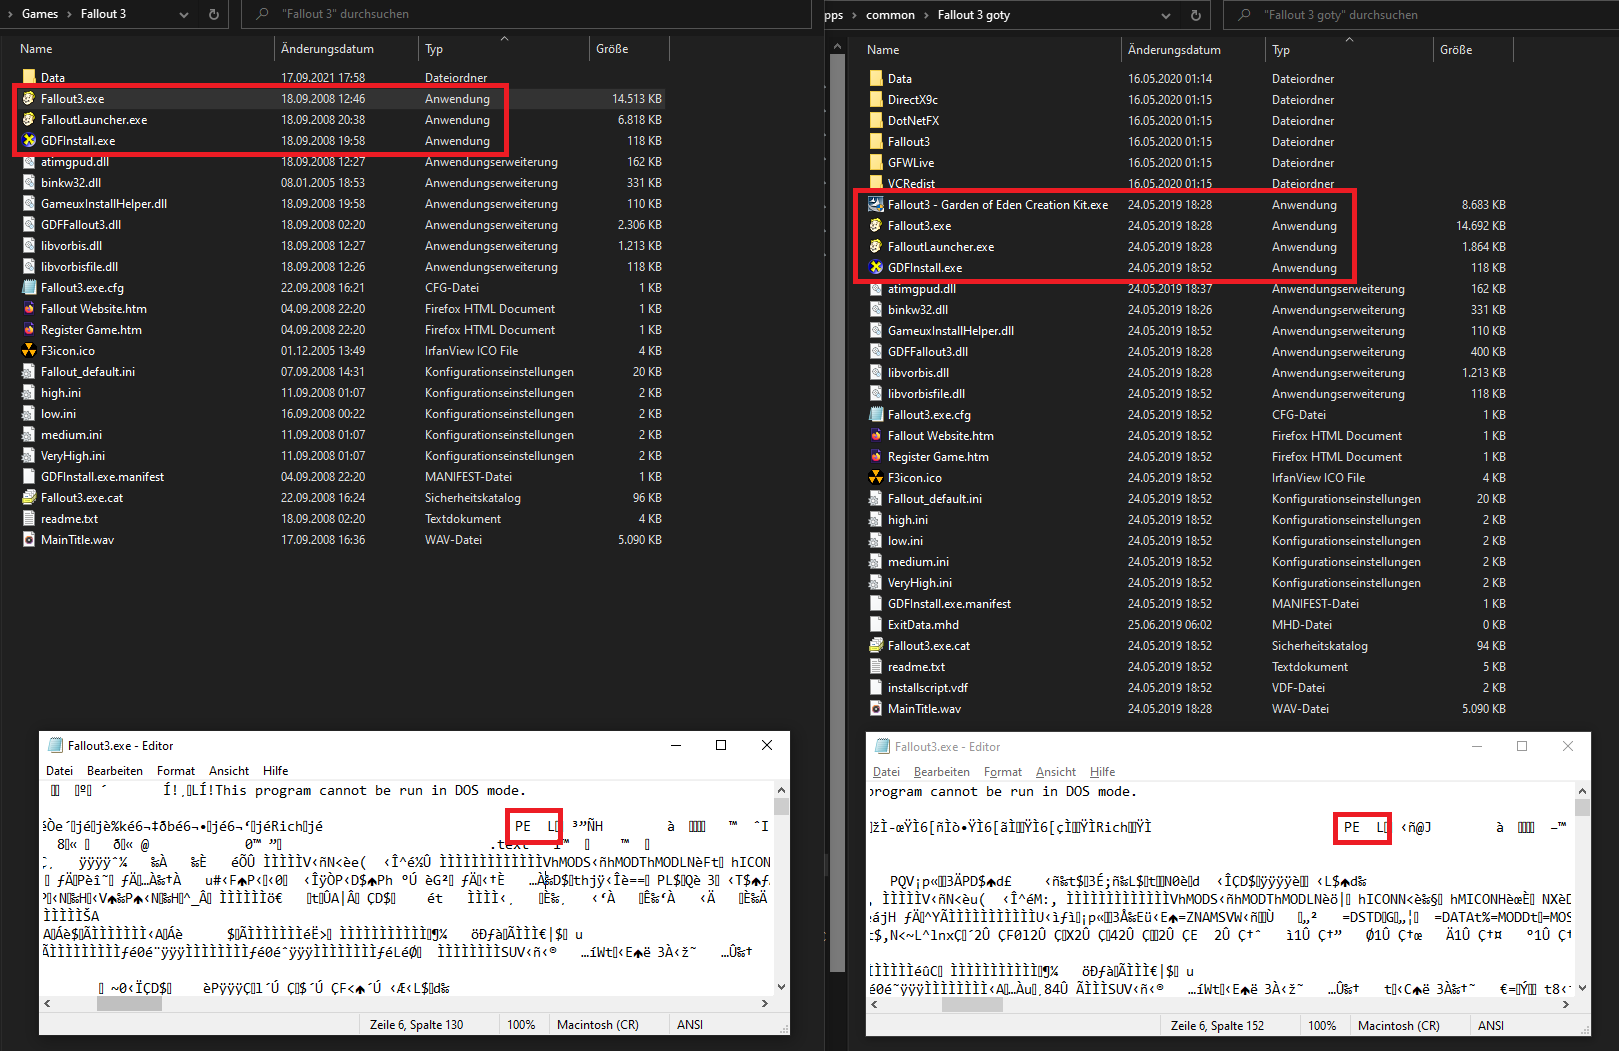Click FalloutLauncher.exe icon in the Fallout 3 window

tap(29, 119)
